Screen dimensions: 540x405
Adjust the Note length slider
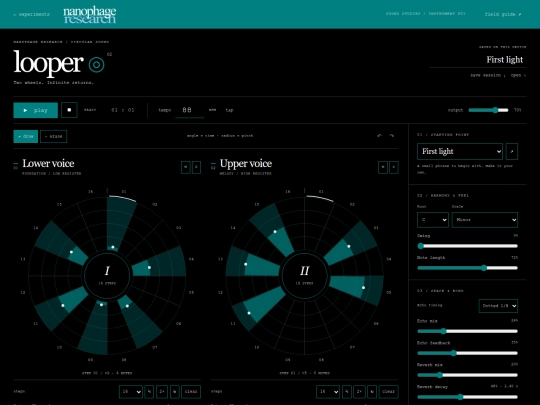point(467,268)
